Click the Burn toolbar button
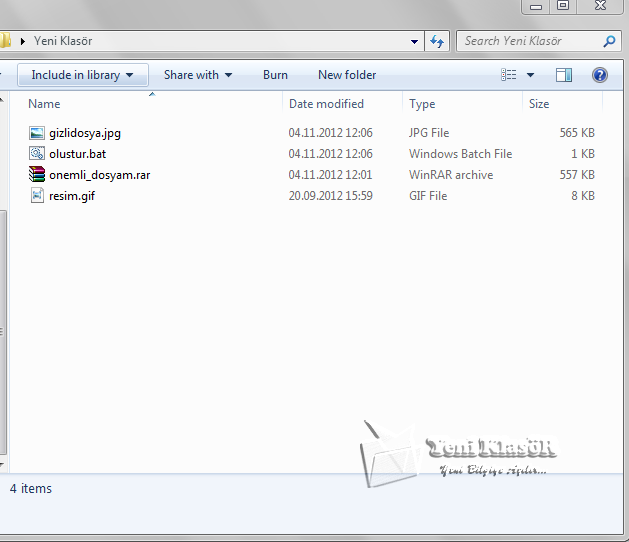Image resolution: width=629 pixels, height=542 pixels. click(275, 75)
